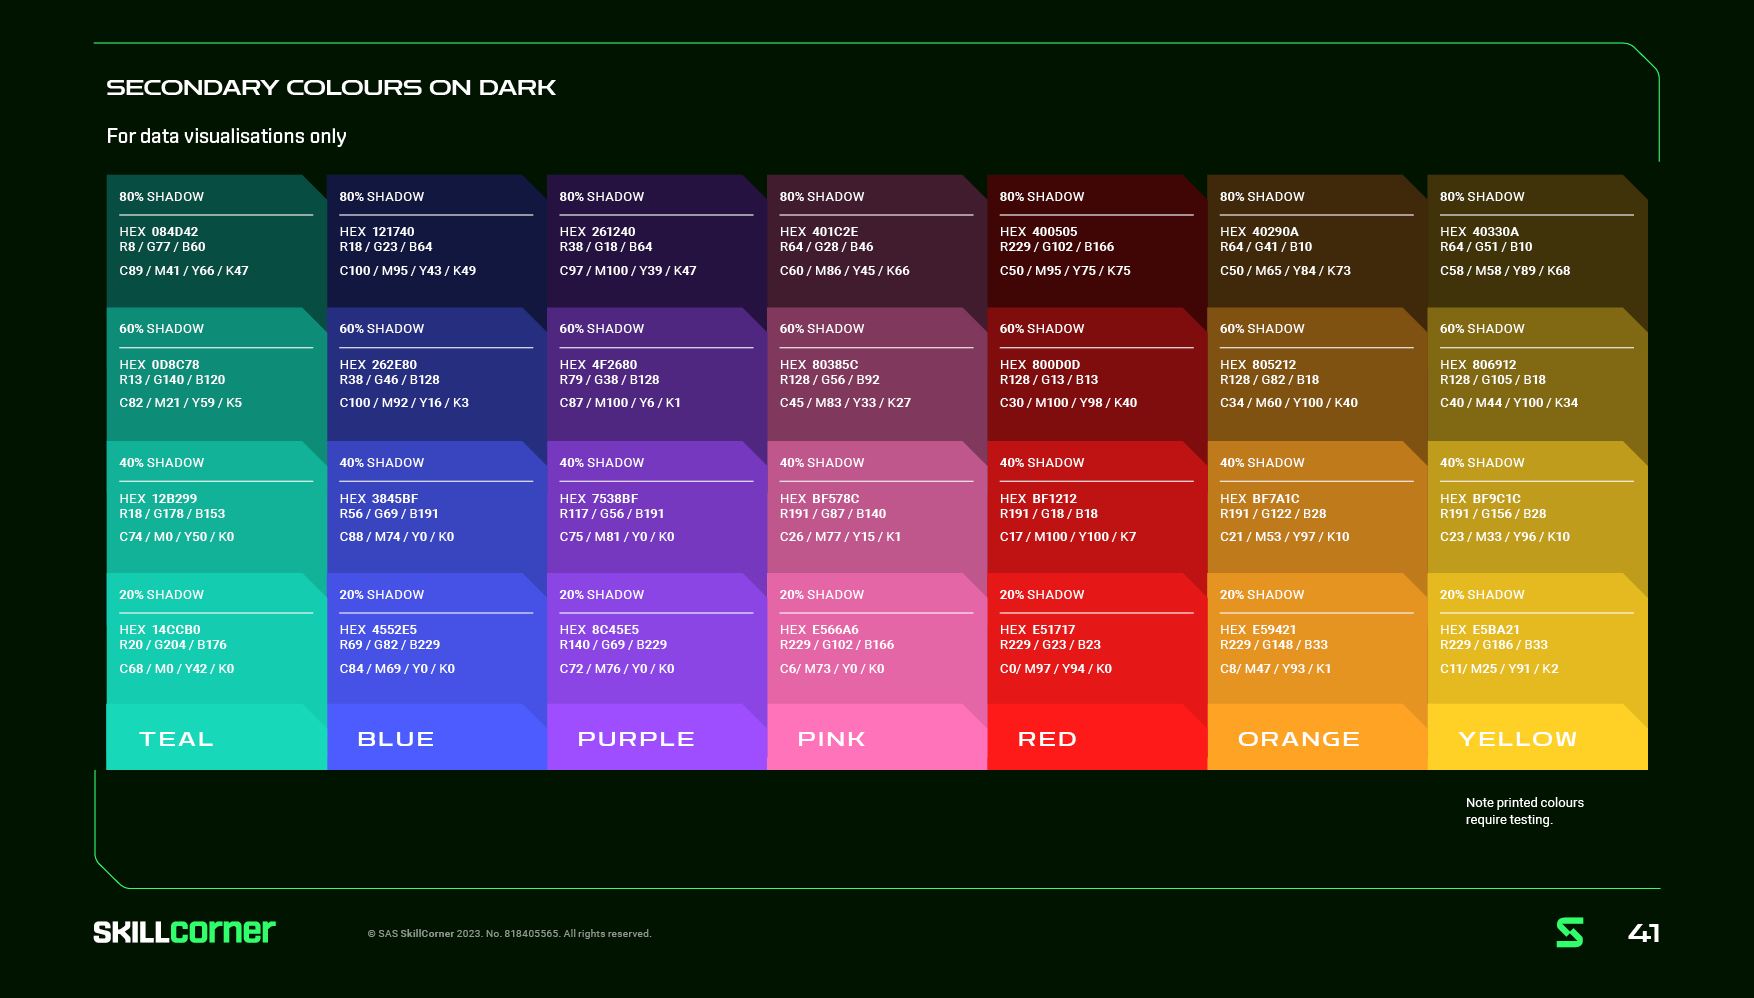Image resolution: width=1754 pixels, height=998 pixels.
Task: Click 'C17 / M100 / Y100 / K7' CMYK value
Action: [1068, 537]
